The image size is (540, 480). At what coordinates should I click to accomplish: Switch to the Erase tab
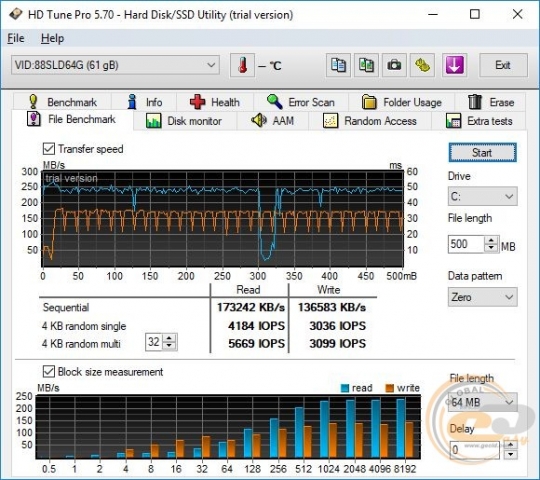click(x=490, y=102)
